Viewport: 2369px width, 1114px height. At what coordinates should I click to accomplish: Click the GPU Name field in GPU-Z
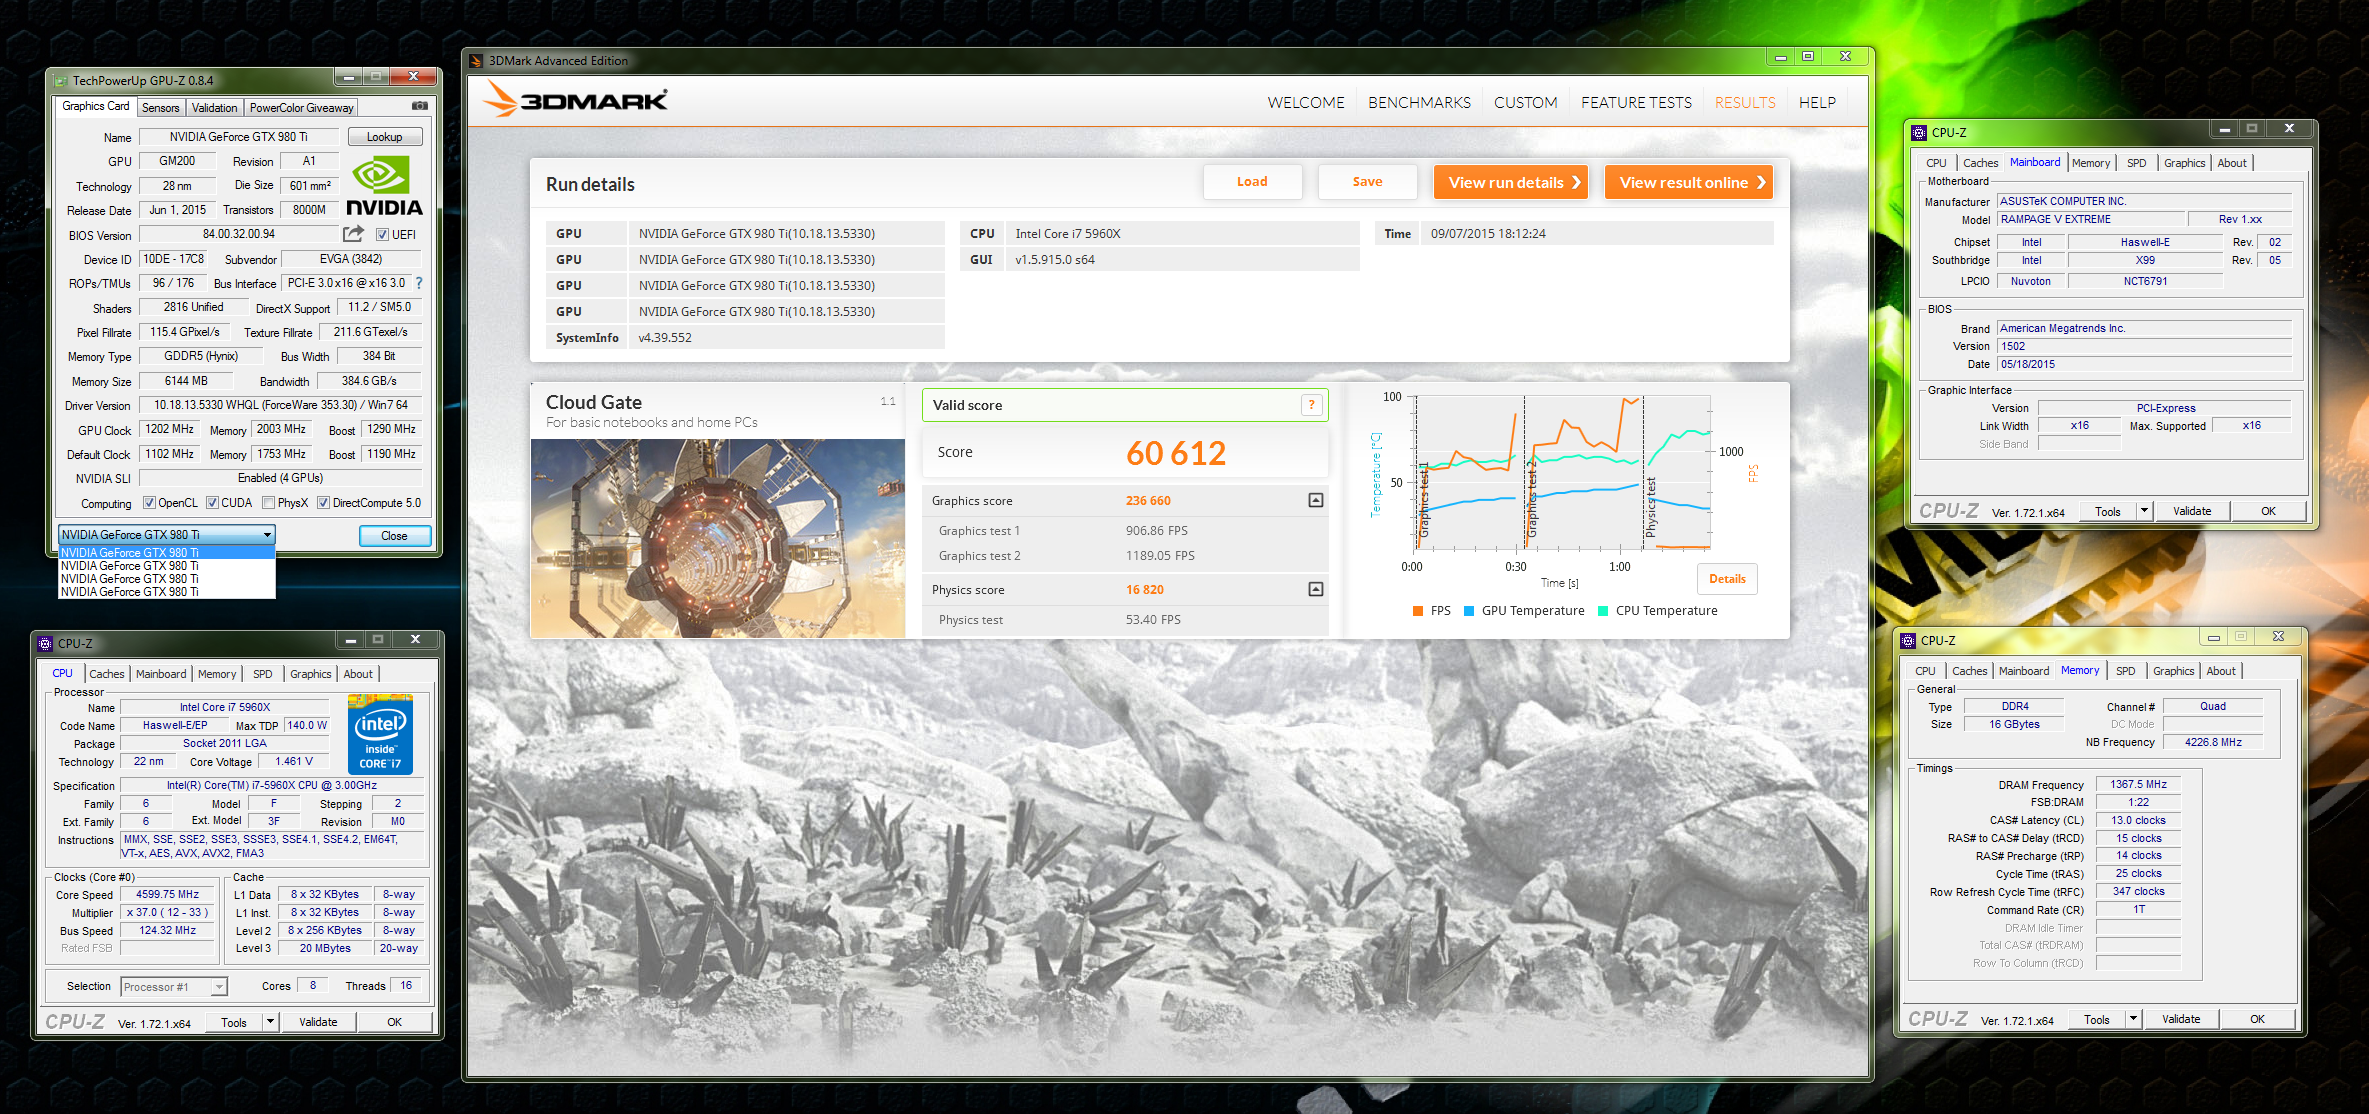coord(239,137)
